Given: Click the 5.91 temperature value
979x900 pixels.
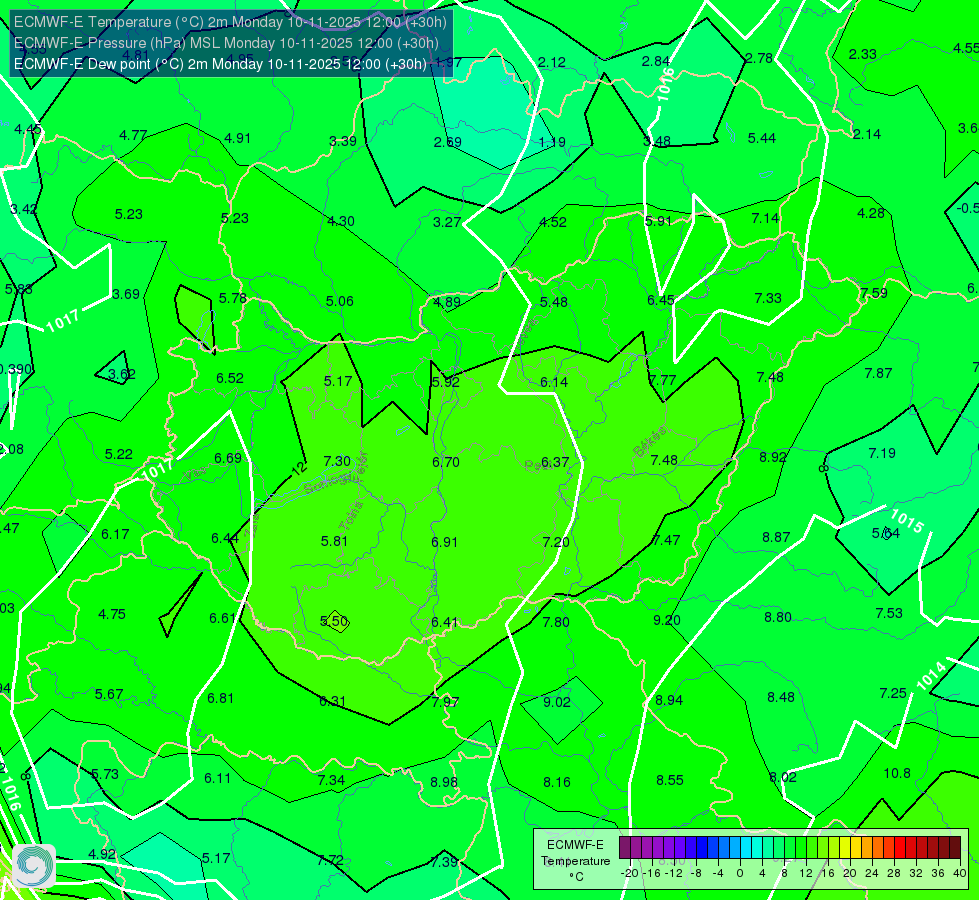Looking at the screenshot, I should pos(658,221).
